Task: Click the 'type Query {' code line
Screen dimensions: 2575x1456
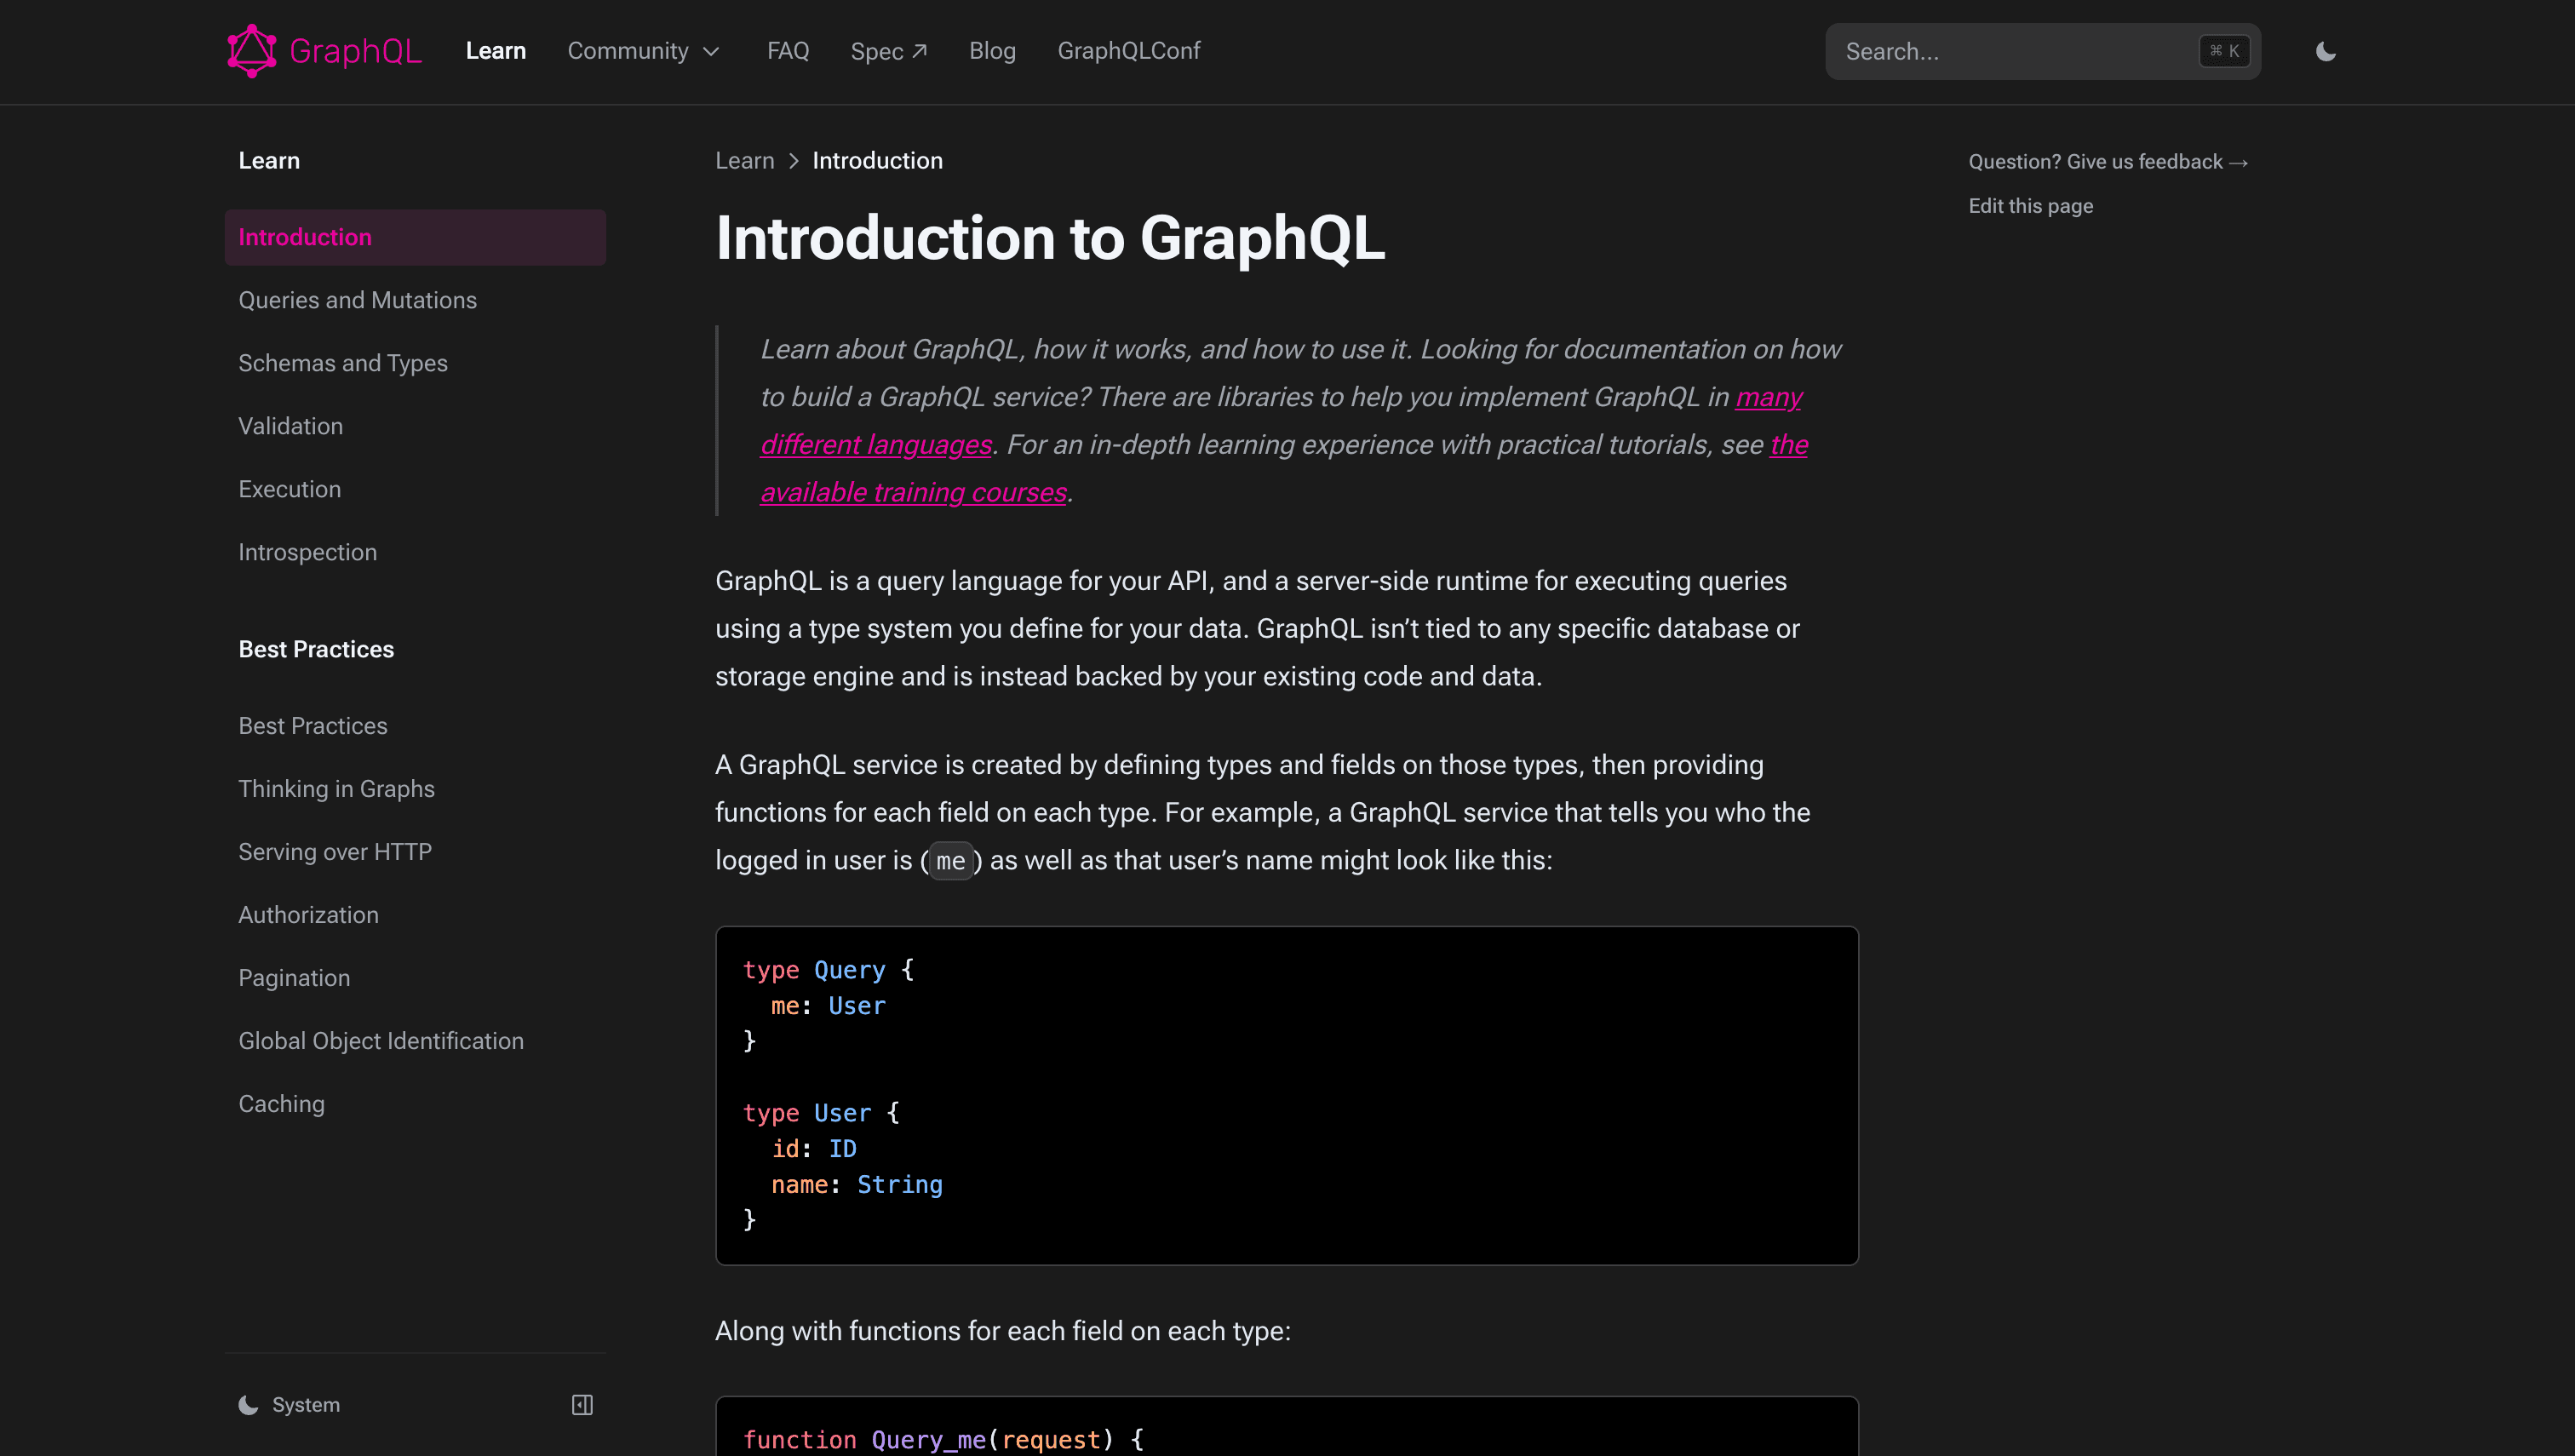Action: [x=828, y=970]
